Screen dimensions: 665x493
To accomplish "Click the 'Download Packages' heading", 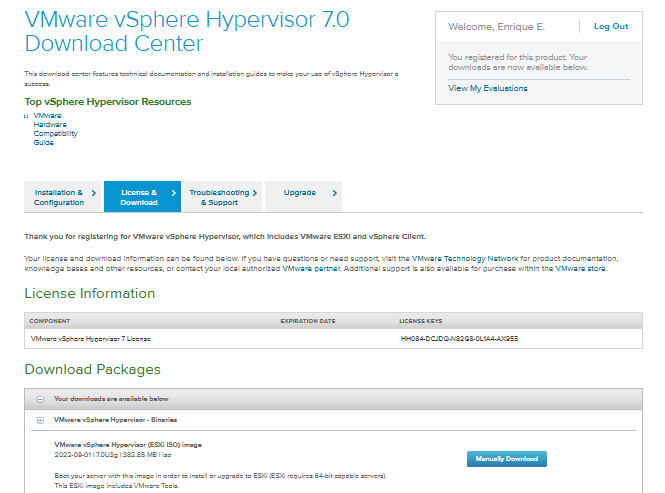I will tap(92, 369).
